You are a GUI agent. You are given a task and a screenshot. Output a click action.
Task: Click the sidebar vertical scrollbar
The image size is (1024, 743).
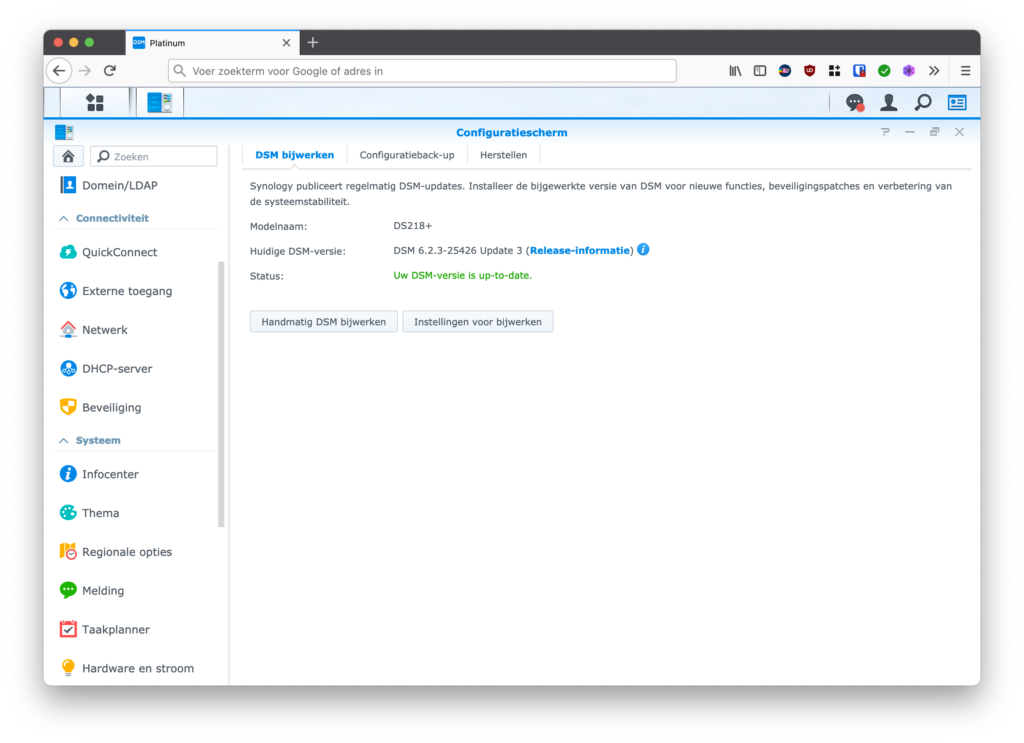(x=221, y=393)
